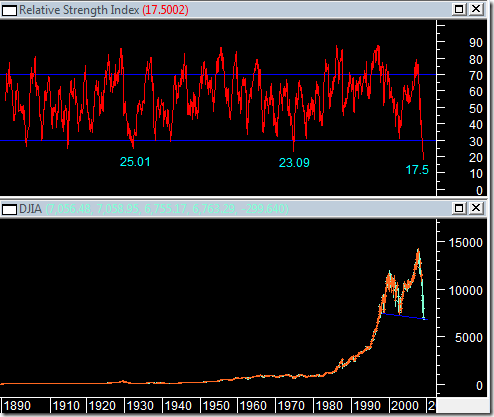
Task: Click the red RSI value 17.5002
Action: tap(165, 10)
